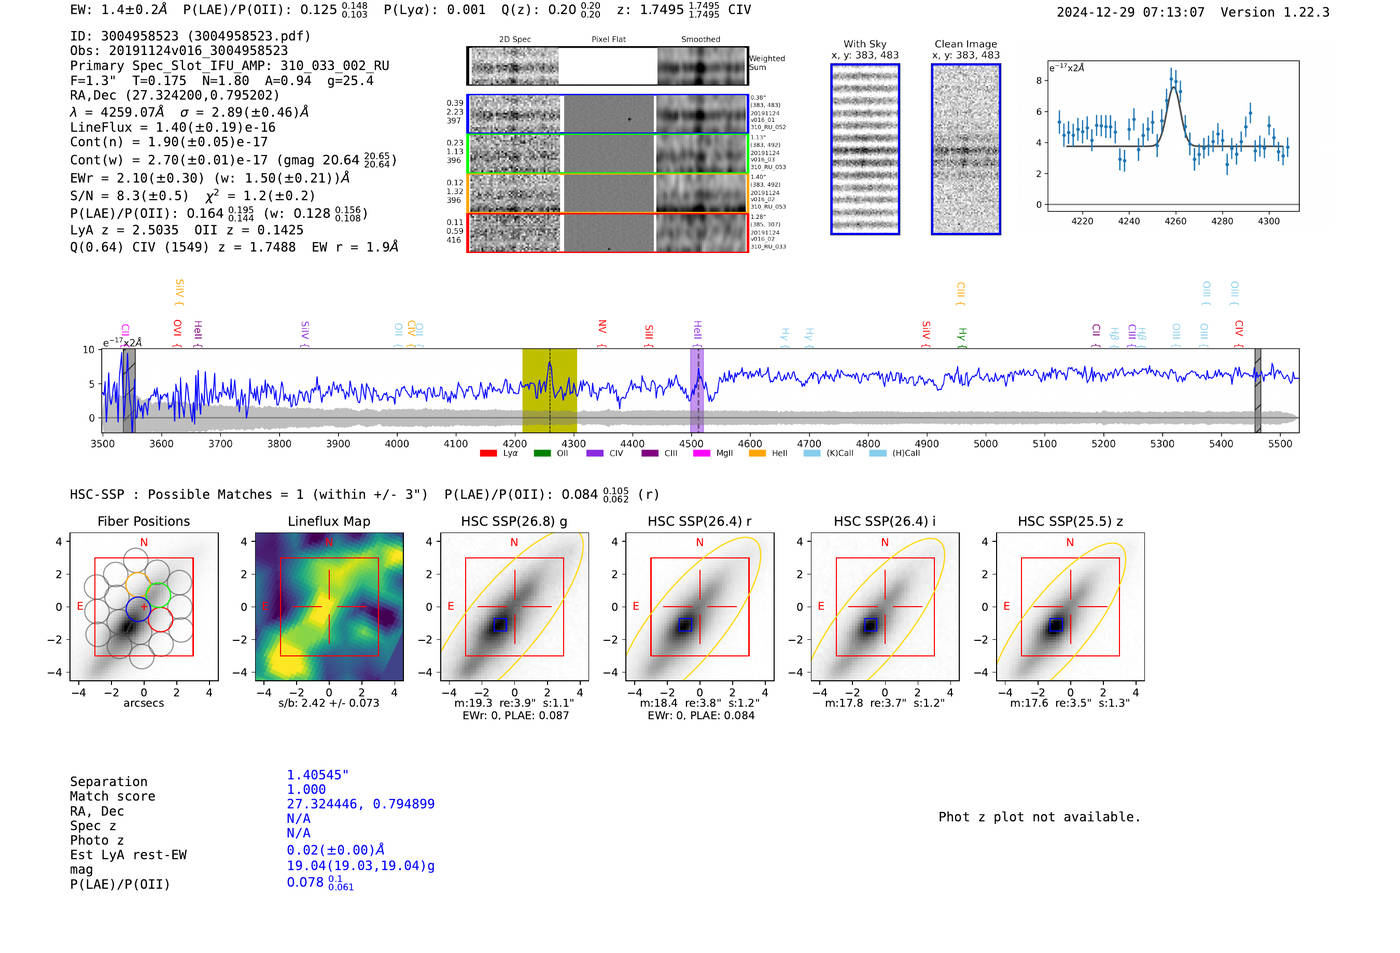The image size is (1400, 953).
Task: Select the orange-bordered 2D spectrum fiber row
Action: coord(608,193)
